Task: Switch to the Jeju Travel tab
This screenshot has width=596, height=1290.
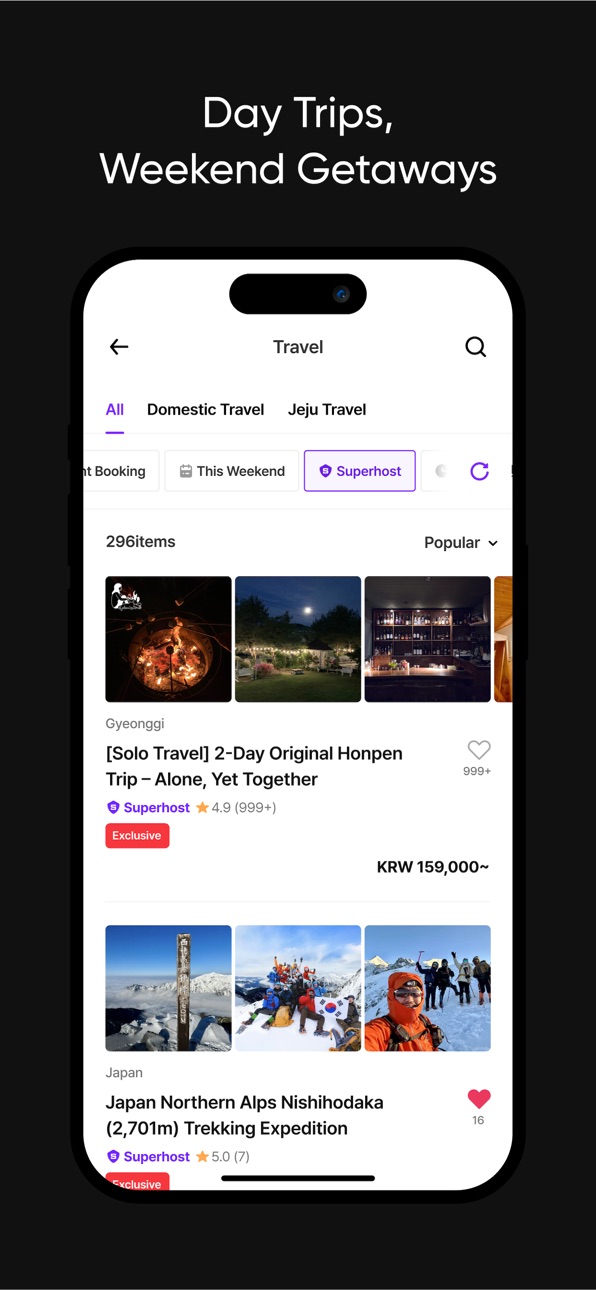Action: pyautogui.click(x=327, y=410)
